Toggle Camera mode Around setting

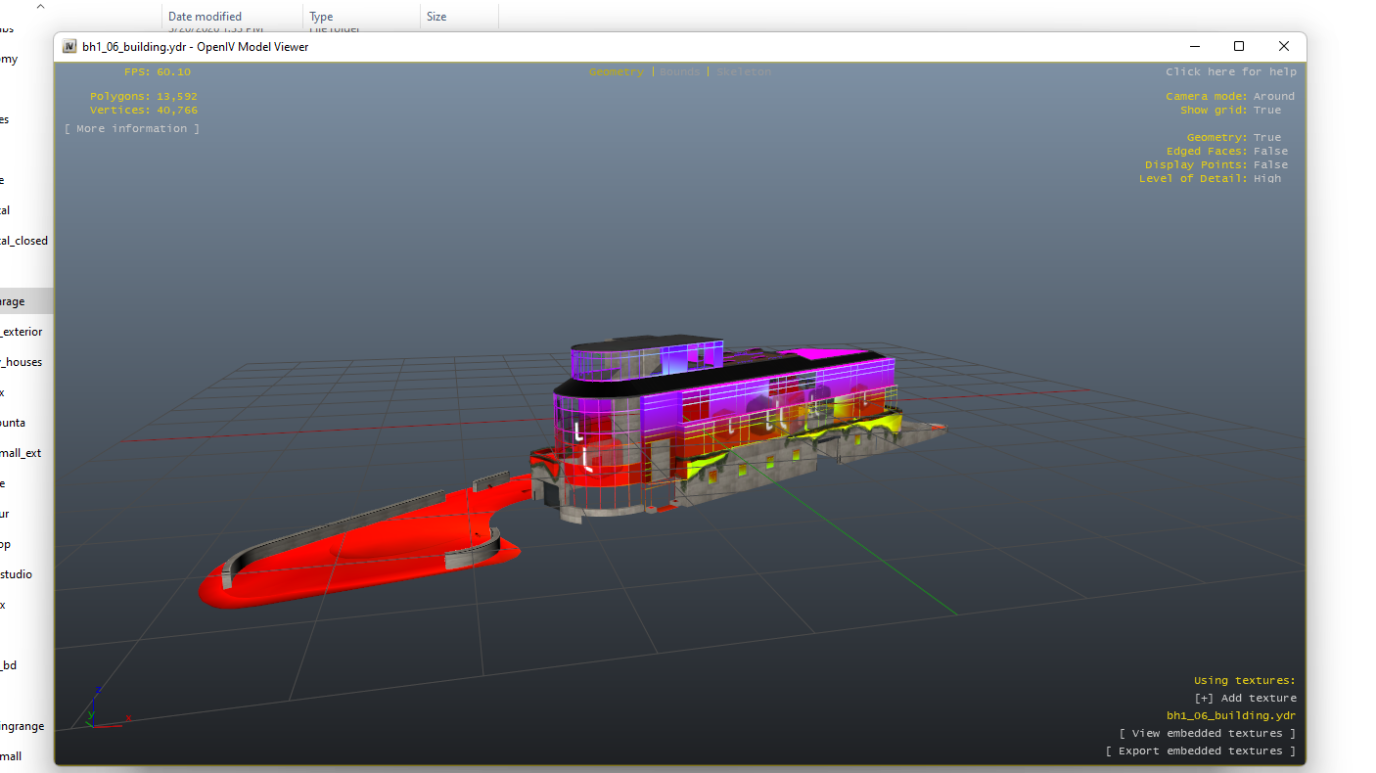(1230, 97)
